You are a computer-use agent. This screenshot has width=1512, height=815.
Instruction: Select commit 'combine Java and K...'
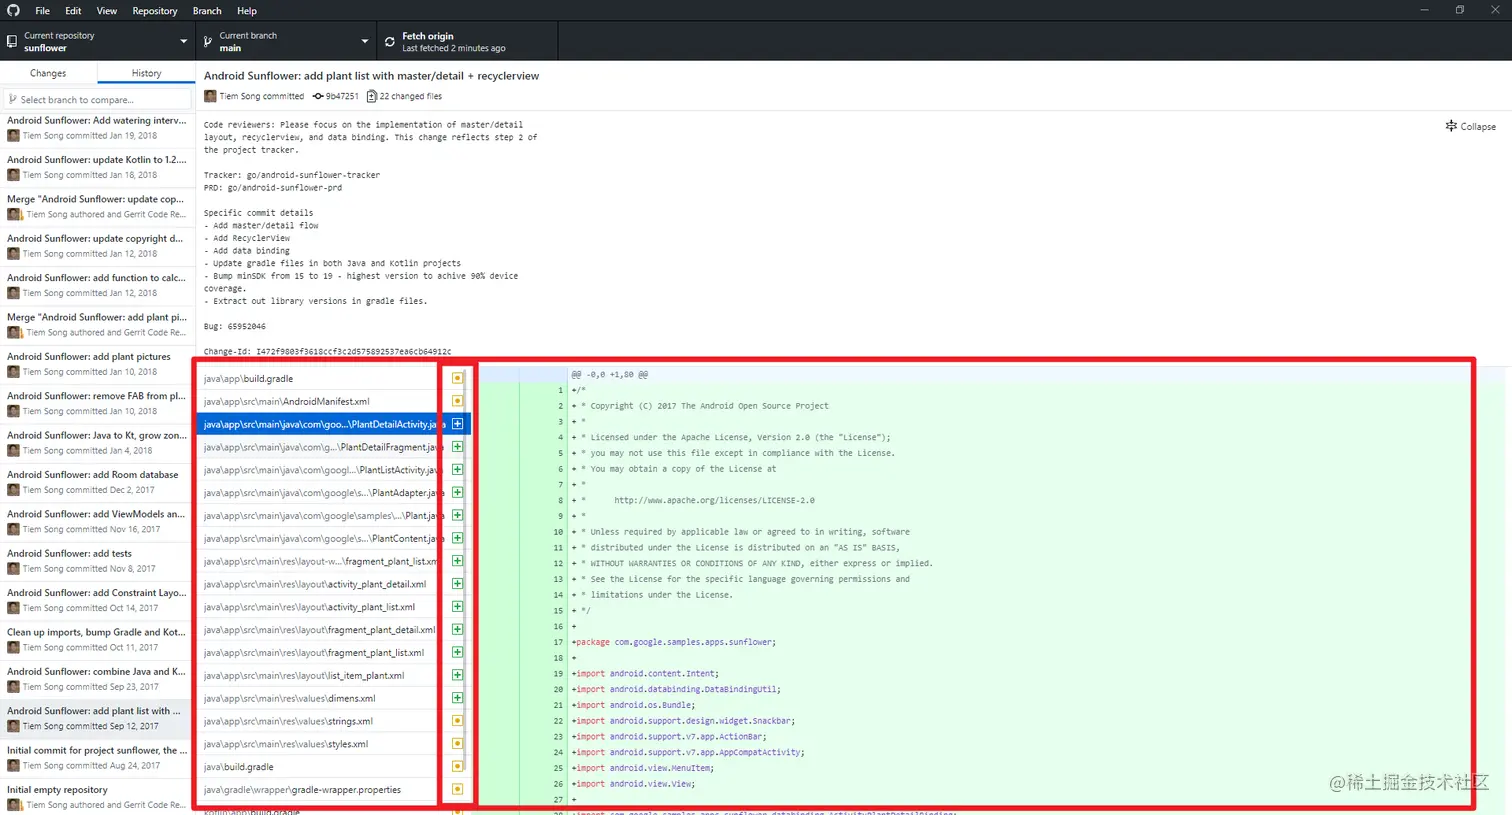(x=97, y=679)
